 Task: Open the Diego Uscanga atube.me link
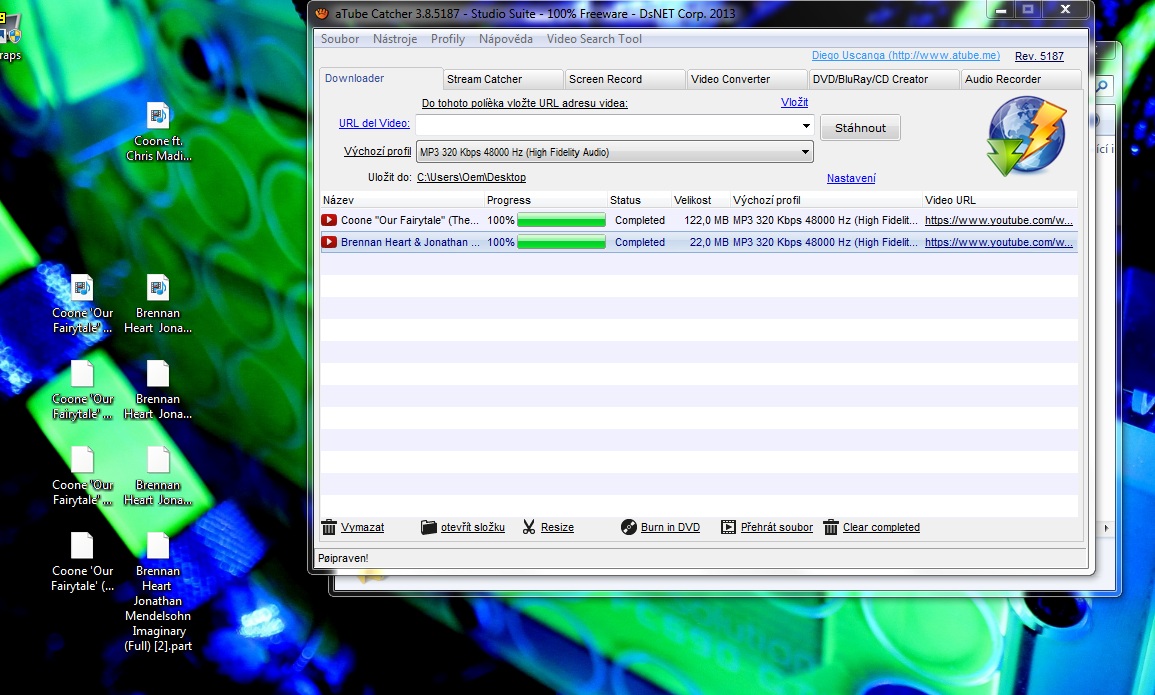point(905,55)
